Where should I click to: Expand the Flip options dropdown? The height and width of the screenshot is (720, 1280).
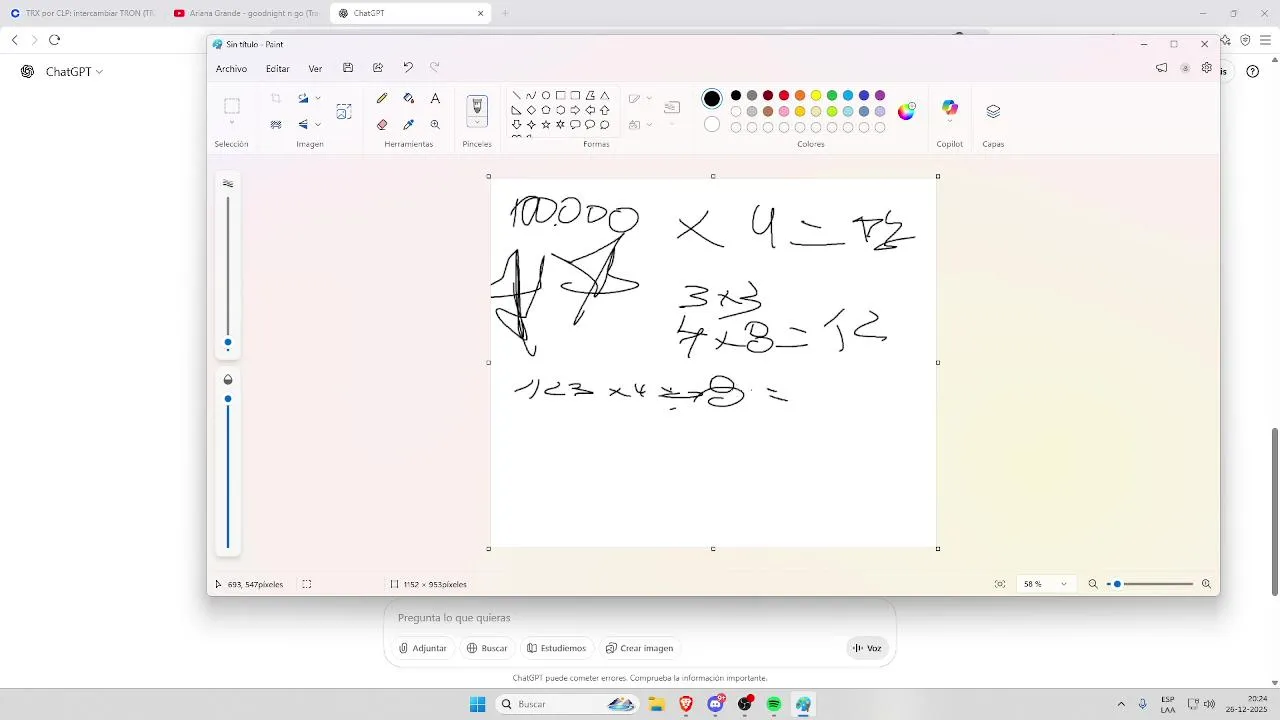(x=318, y=125)
